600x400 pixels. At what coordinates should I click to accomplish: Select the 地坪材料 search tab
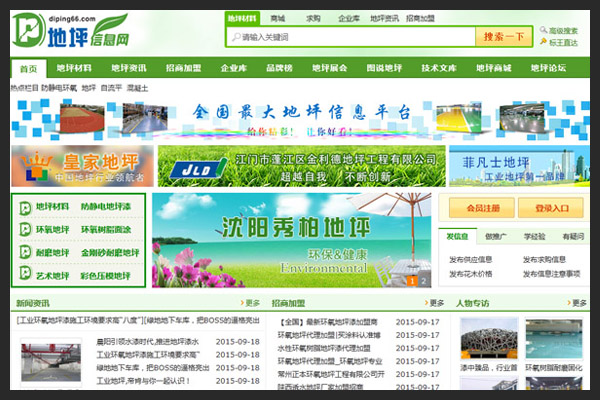(x=242, y=18)
